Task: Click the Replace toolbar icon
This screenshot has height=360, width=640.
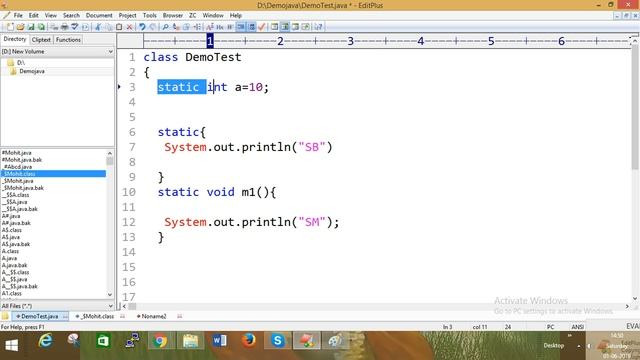Action: coord(176,27)
